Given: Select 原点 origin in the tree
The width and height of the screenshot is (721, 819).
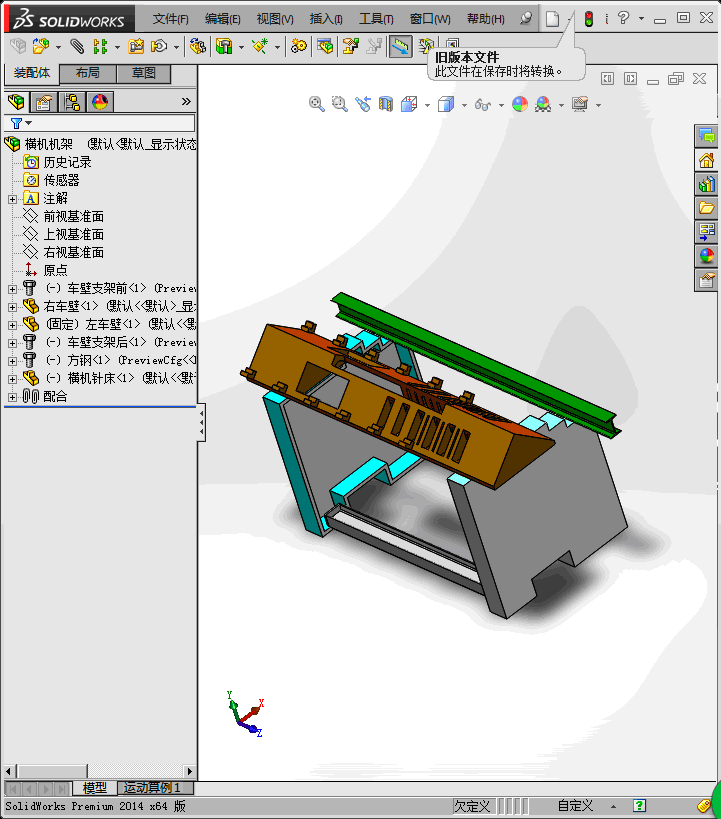Looking at the screenshot, I should point(55,271).
